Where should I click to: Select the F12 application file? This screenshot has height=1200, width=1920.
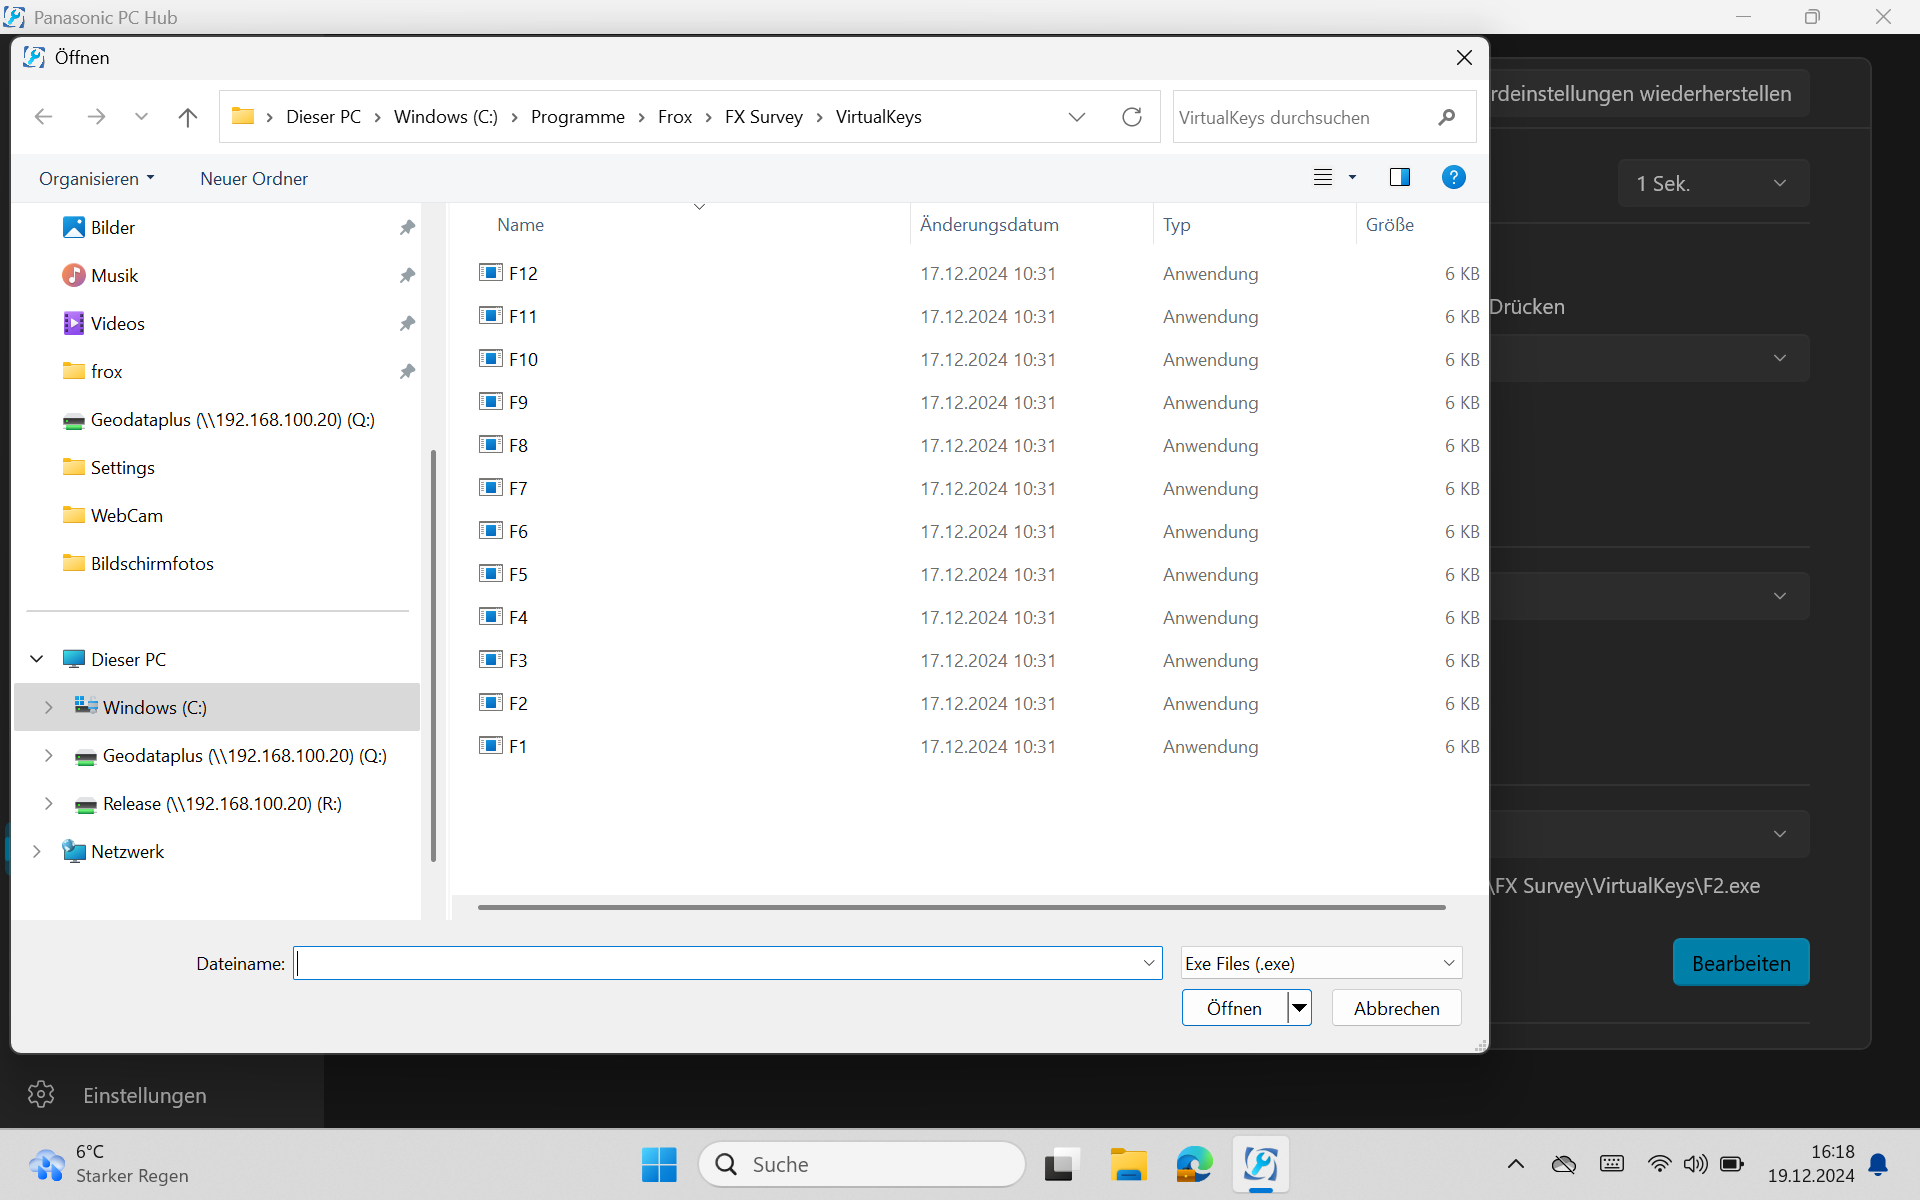[x=522, y=273]
